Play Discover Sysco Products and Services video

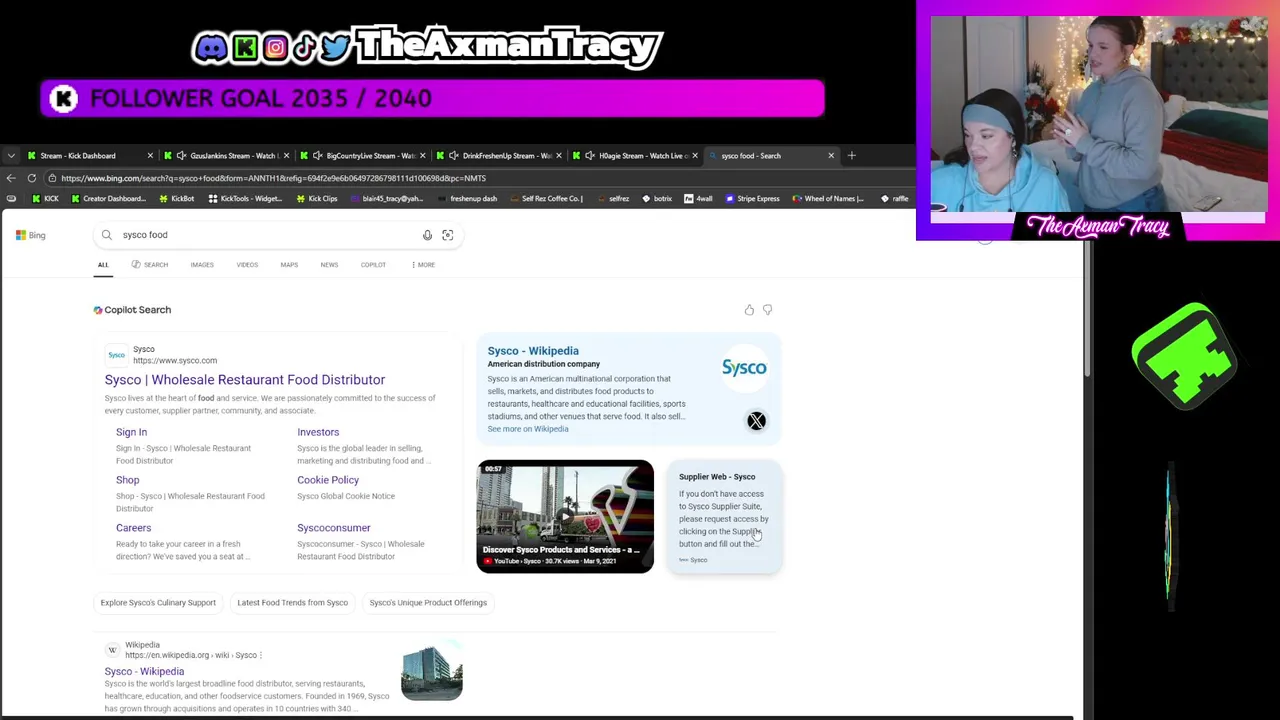565,516
